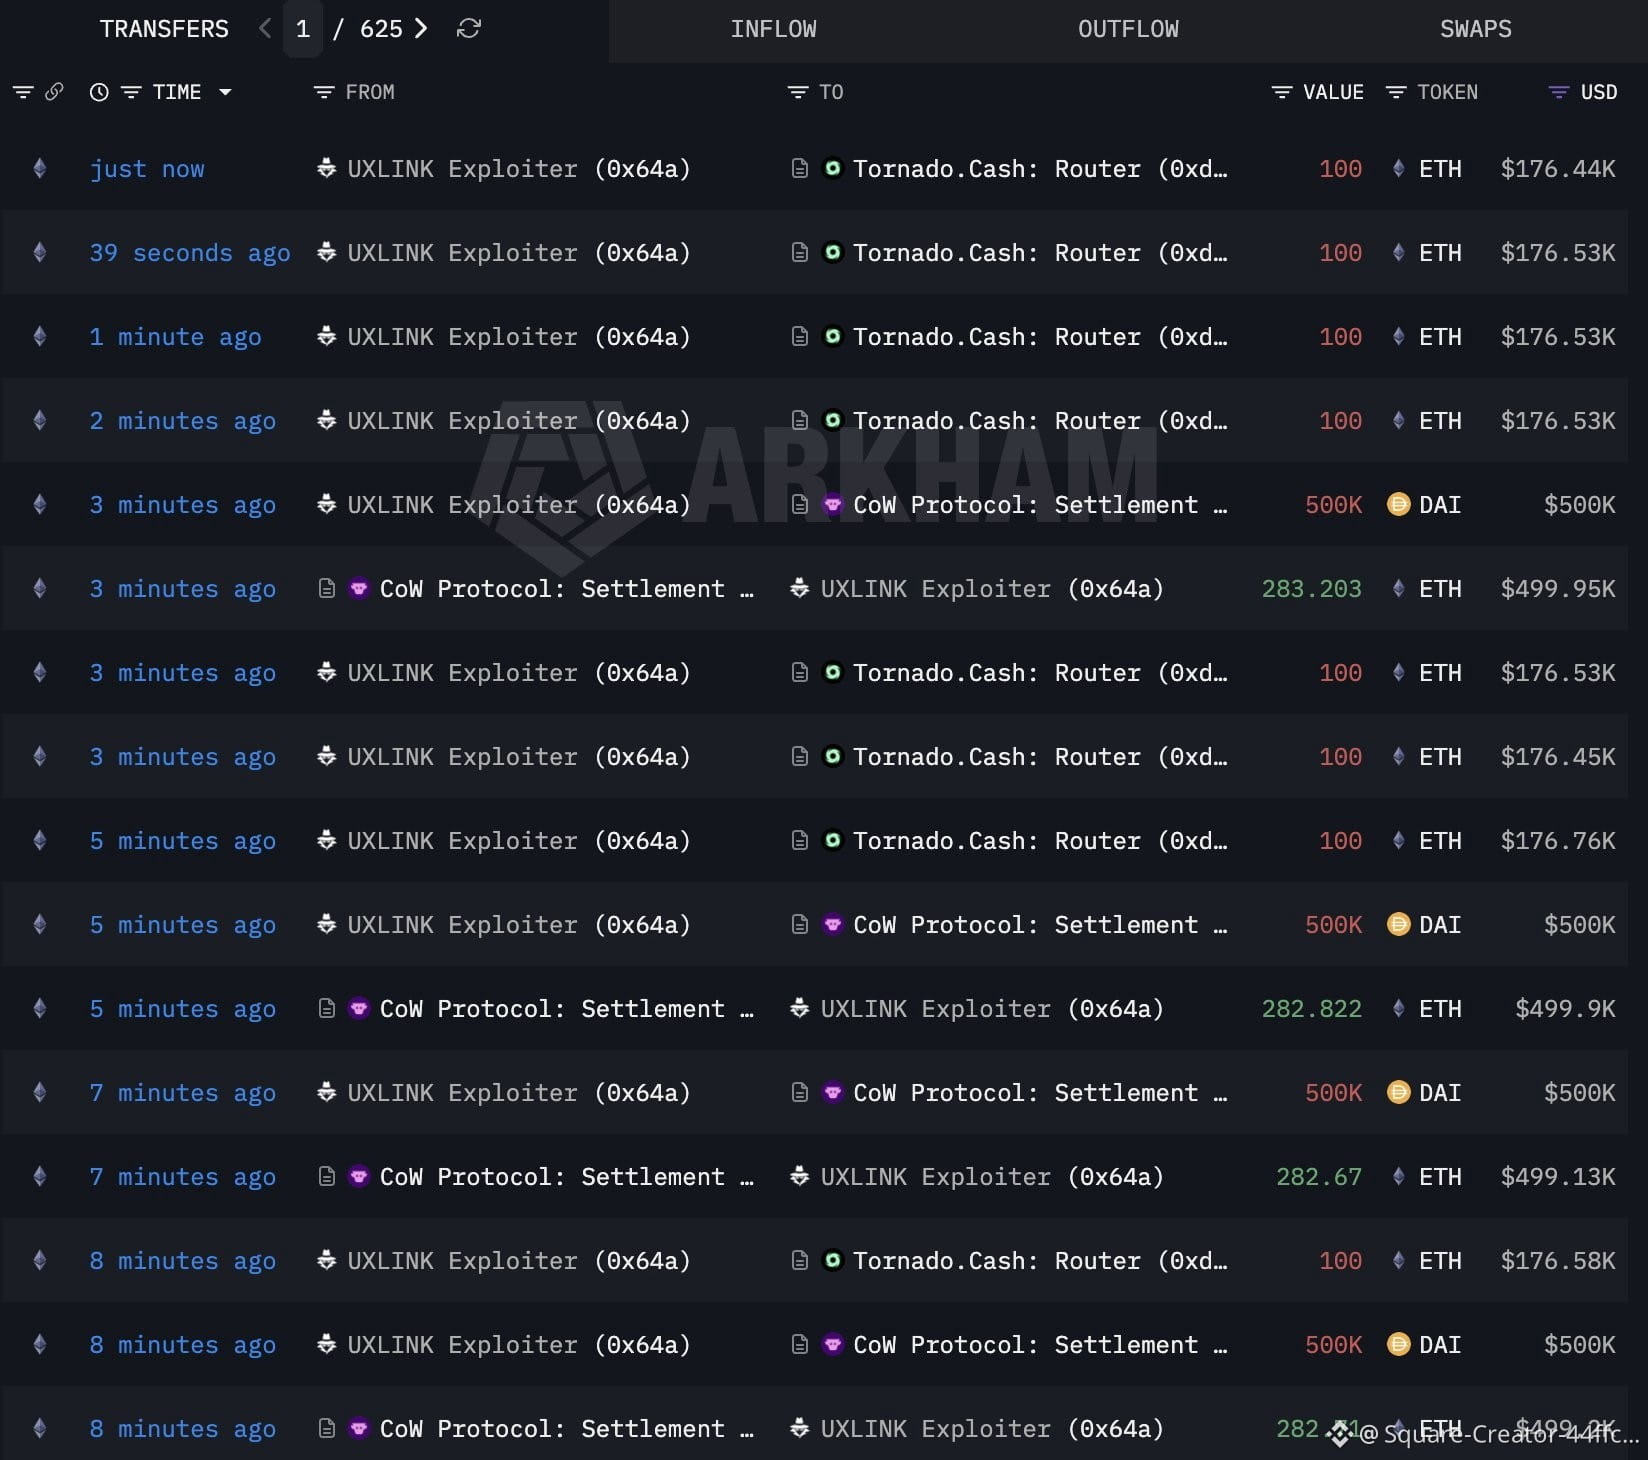Go to previous transfers page arrow
Viewport: 1648px width, 1460px height.
(x=265, y=29)
